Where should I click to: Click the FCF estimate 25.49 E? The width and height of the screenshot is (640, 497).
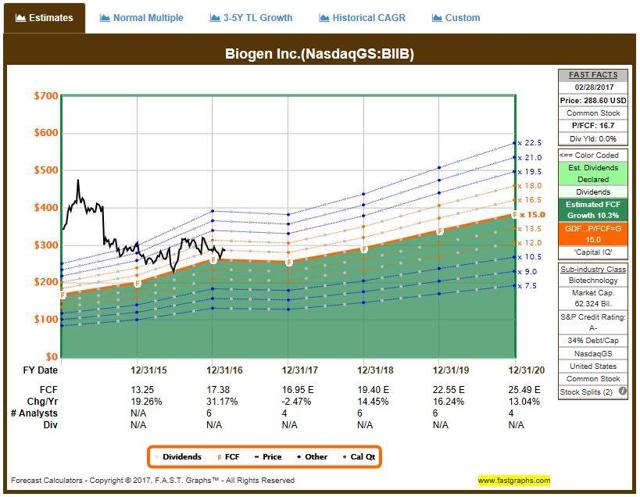[x=524, y=390]
